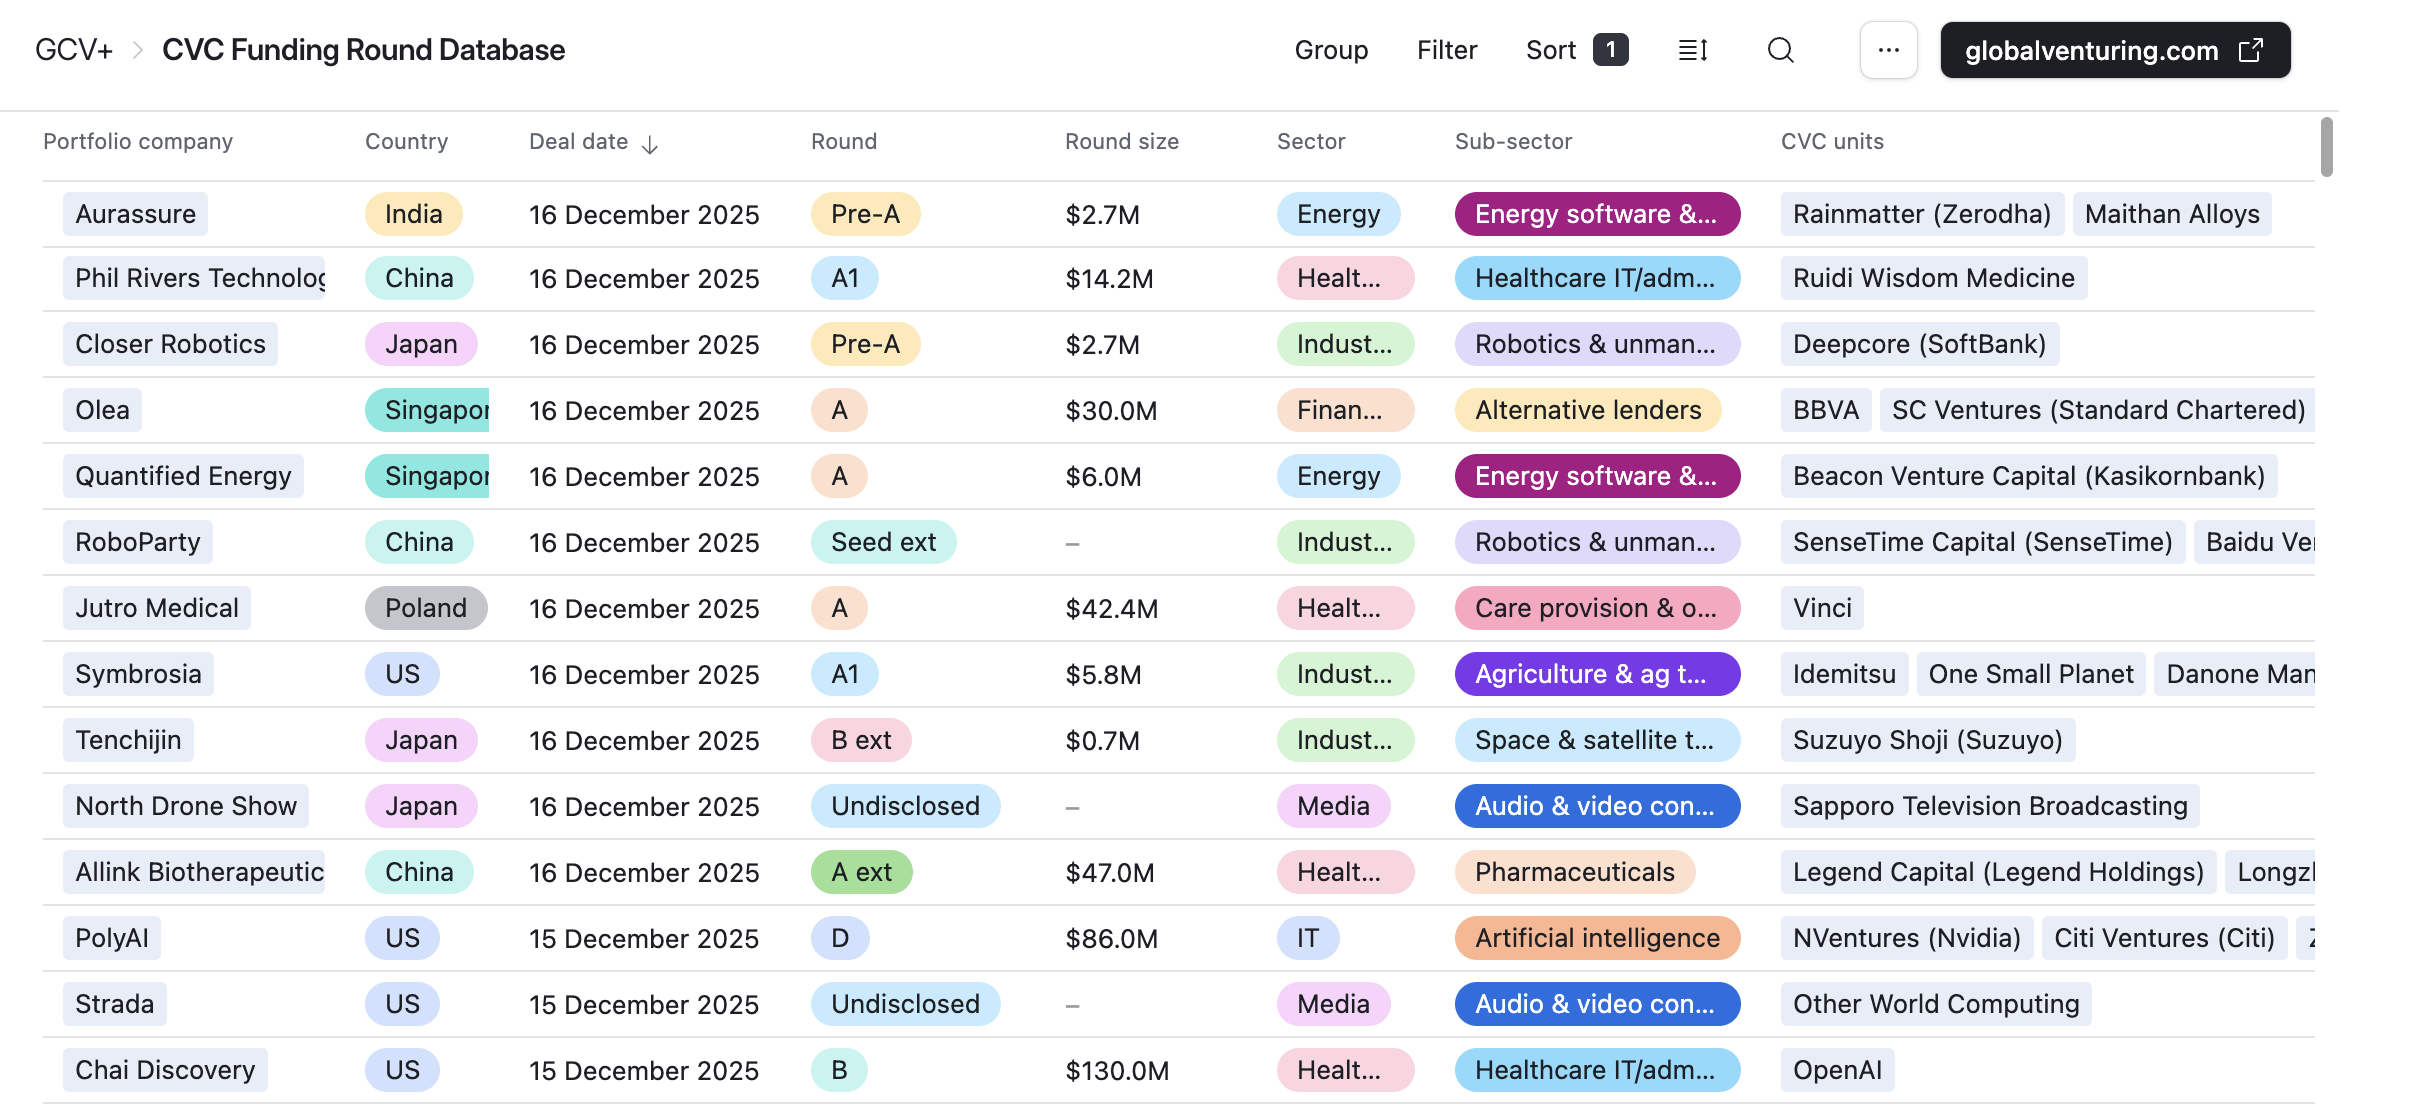Open the Filter options
This screenshot has height=1108, width=2410.
pyautogui.click(x=1446, y=50)
